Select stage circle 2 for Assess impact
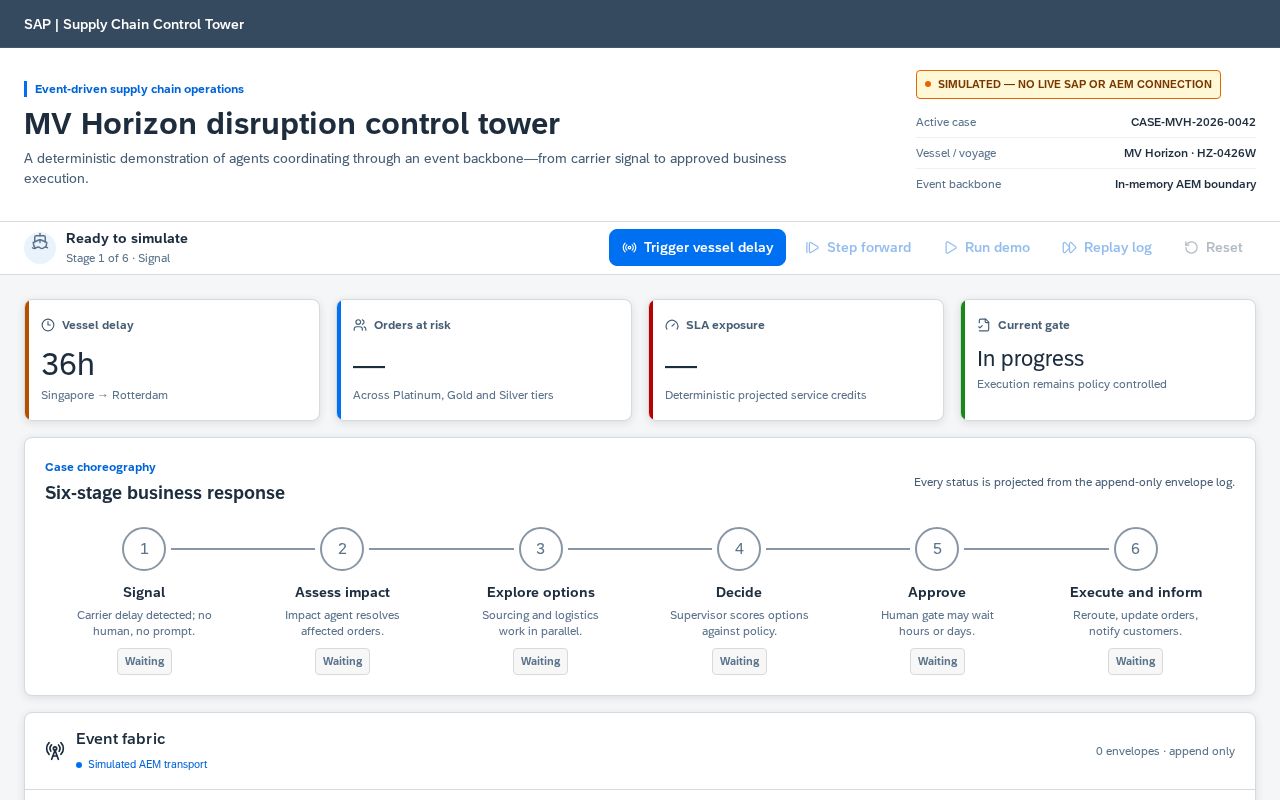The width and height of the screenshot is (1280, 800). pos(342,549)
